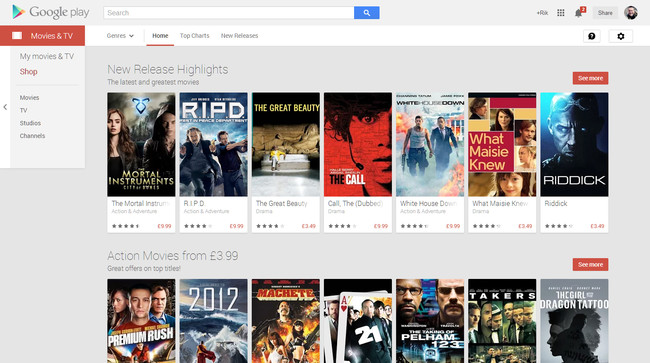Image resolution: width=650 pixels, height=363 pixels.
Task: Open Channels in the sidebar
Action: [32, 136]
